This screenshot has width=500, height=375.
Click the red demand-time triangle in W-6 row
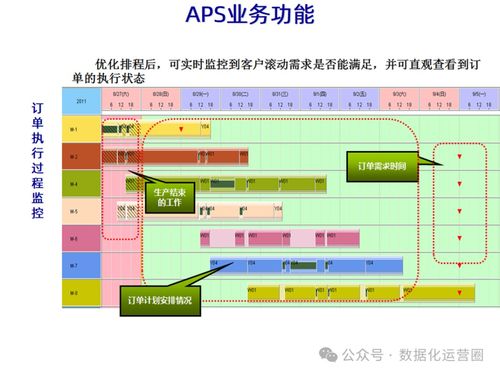coord(459,238)
